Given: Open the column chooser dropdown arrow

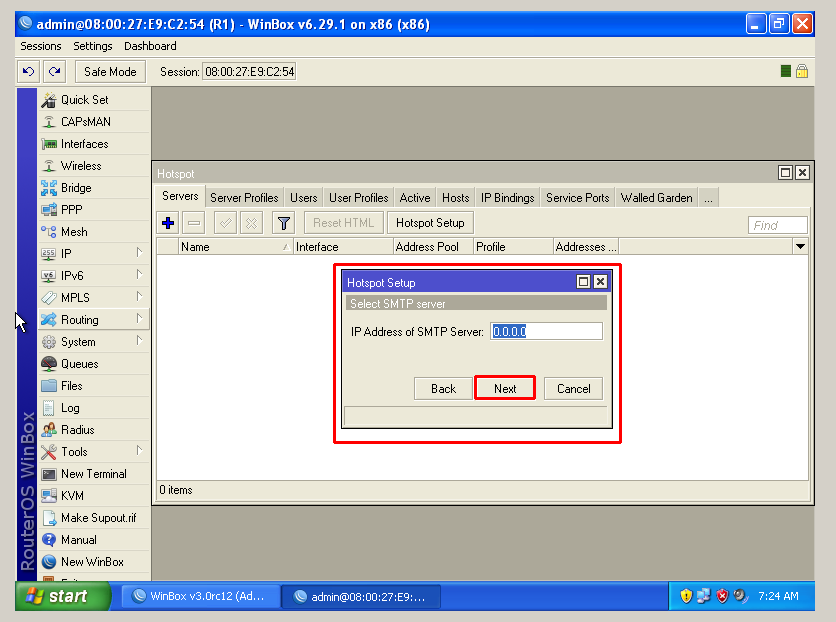Looking at the screenshot, I should click(x=800, y=247).
